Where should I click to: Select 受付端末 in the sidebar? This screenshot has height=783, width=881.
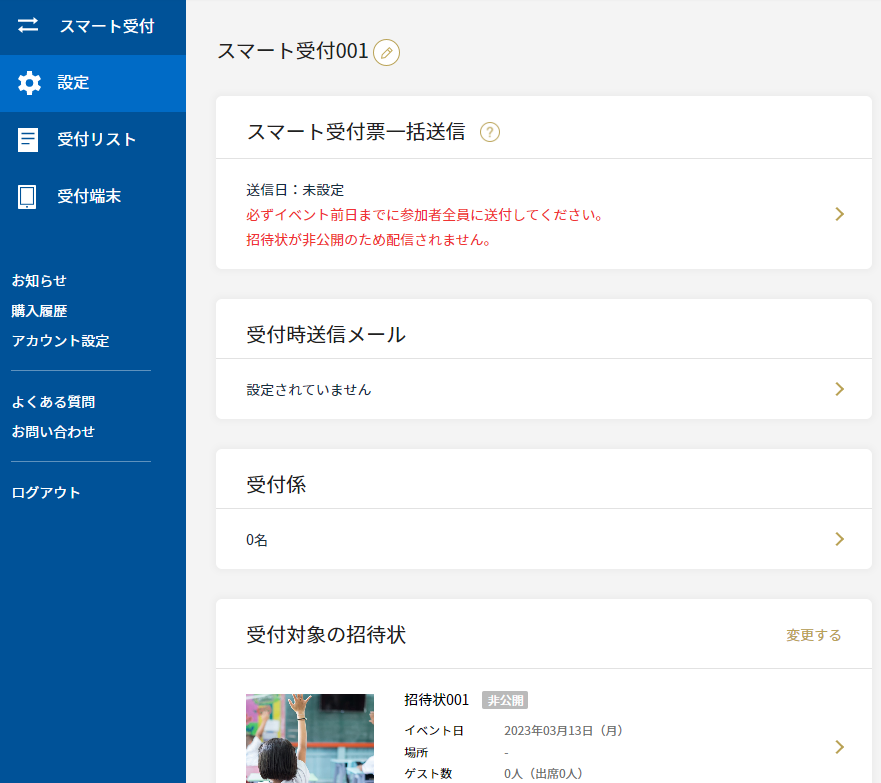(93, 197)
